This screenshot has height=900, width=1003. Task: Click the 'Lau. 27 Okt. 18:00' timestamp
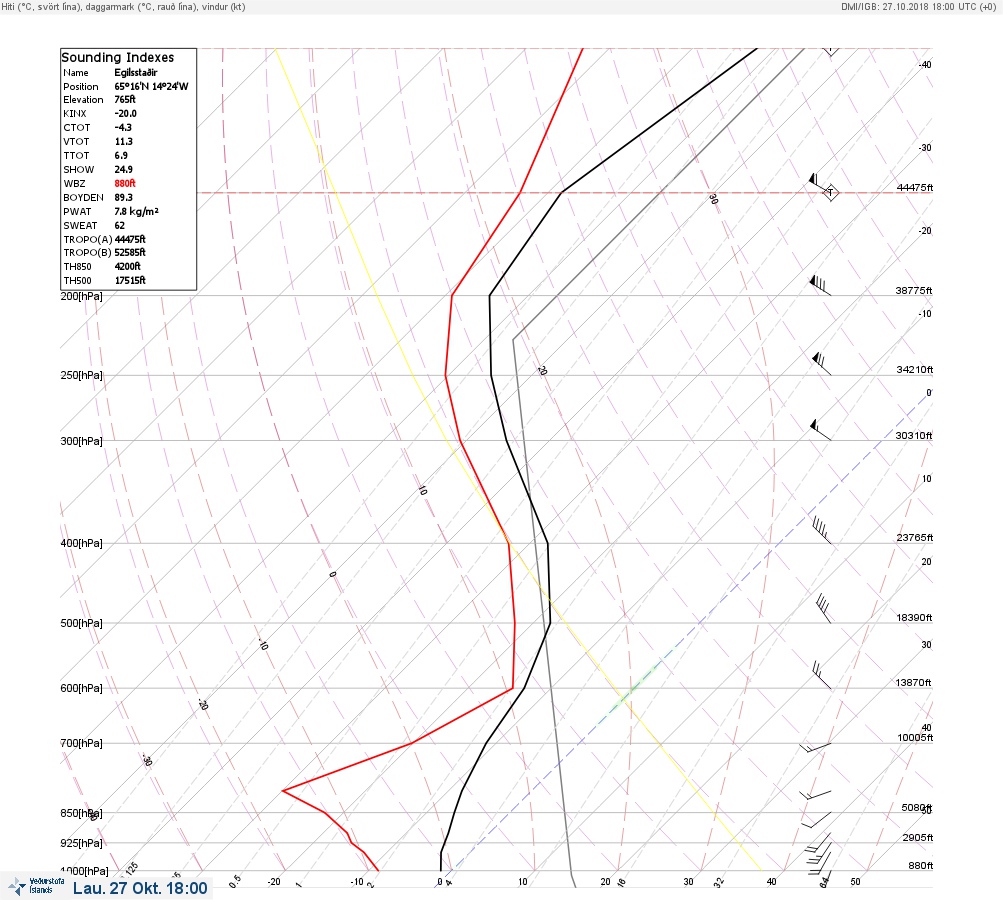[x=140, y=888]
